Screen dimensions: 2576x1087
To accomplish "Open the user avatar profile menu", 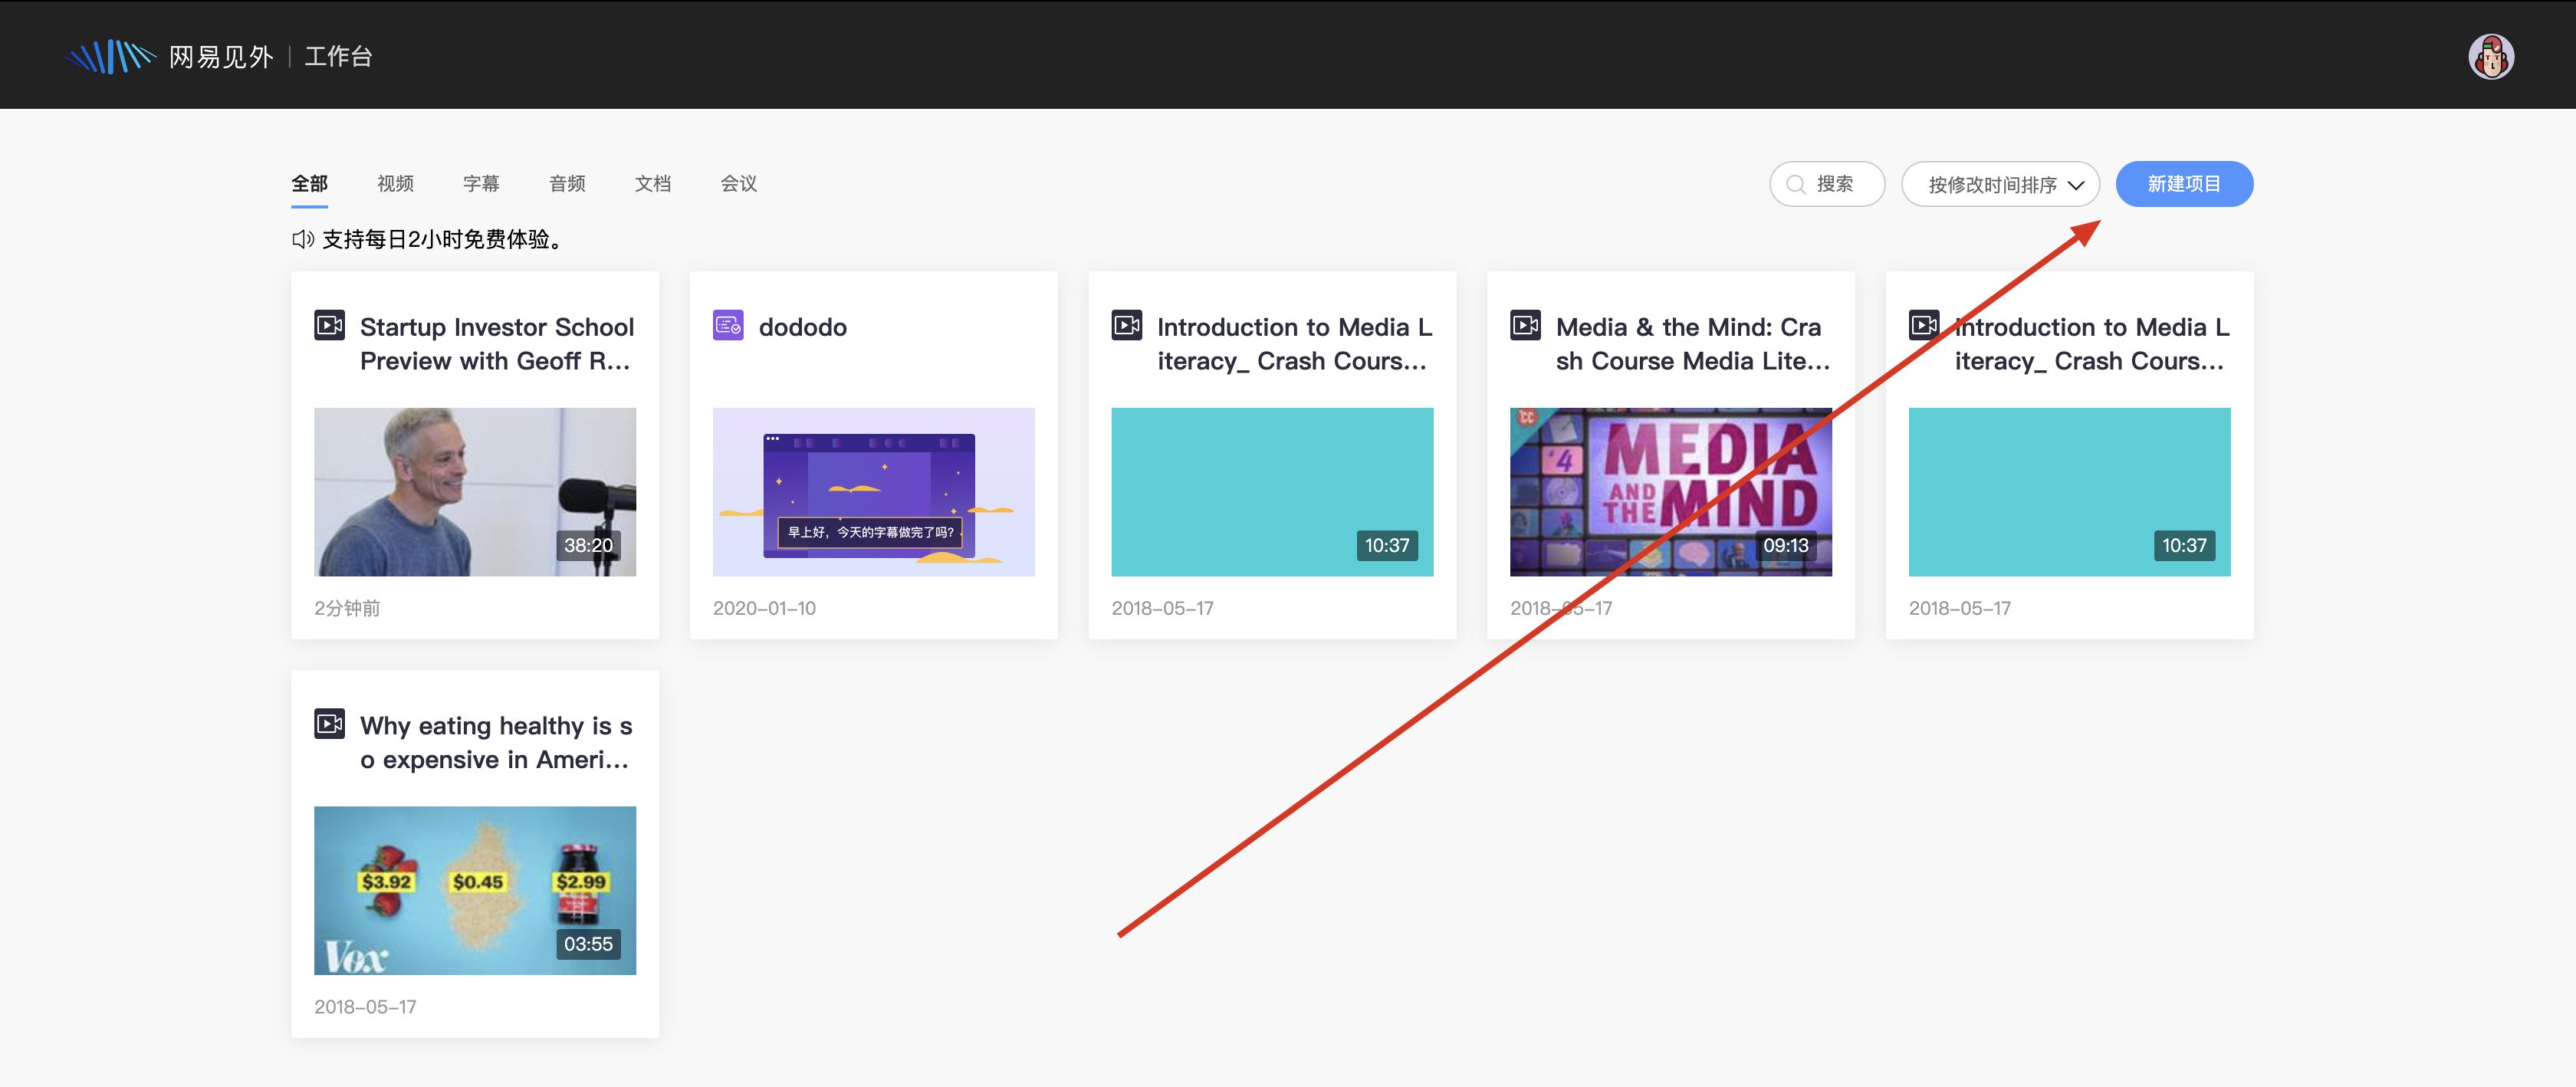I will click(x=2490, y=57).
